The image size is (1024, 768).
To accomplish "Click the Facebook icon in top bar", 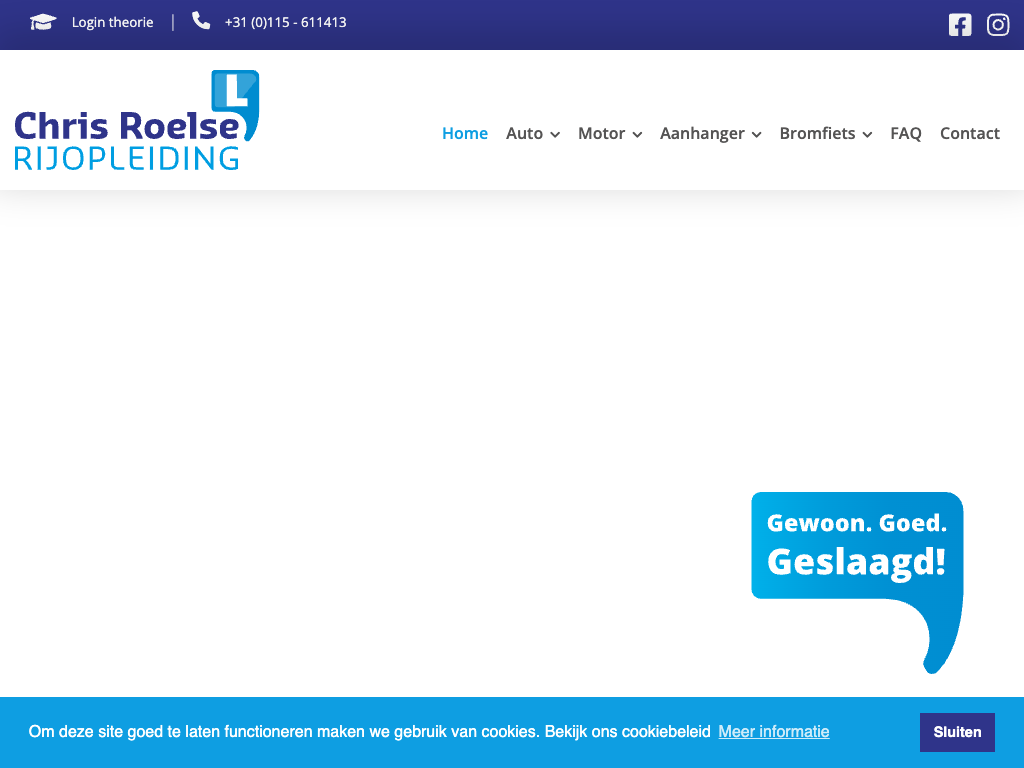I will tap(960, 25).
